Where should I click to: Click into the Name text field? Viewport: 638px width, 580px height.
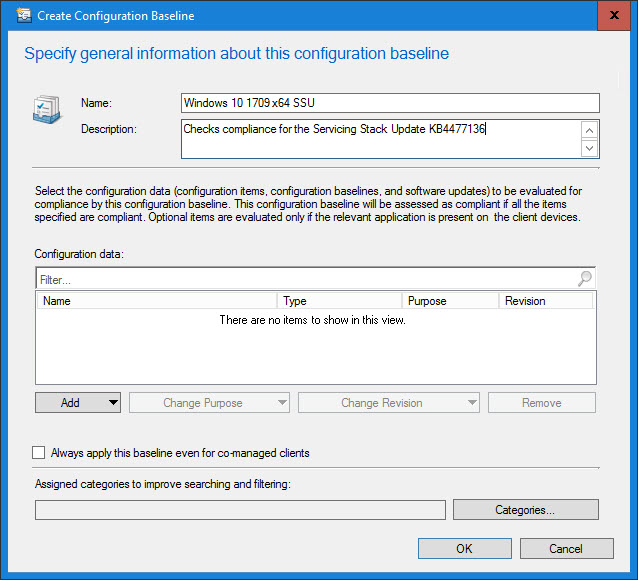tap(390, 103)
